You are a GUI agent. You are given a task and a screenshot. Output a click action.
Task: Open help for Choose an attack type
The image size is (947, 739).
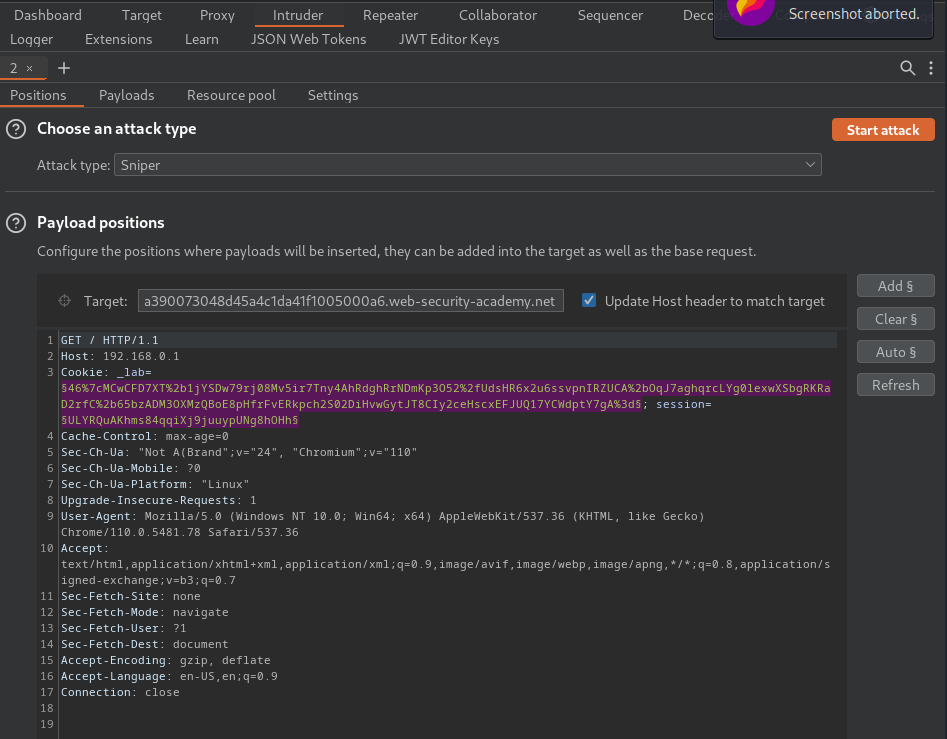point(16,129)
